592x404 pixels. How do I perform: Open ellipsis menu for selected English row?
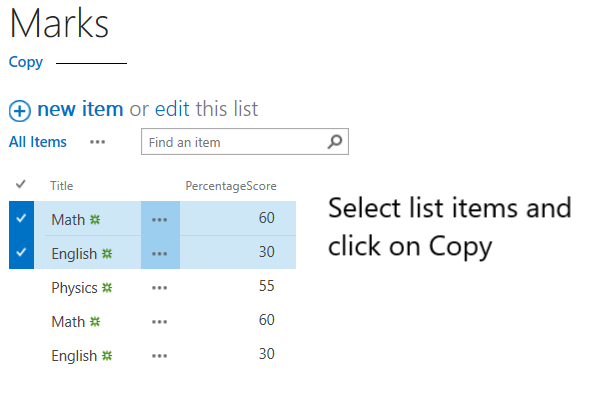(160, 254)
